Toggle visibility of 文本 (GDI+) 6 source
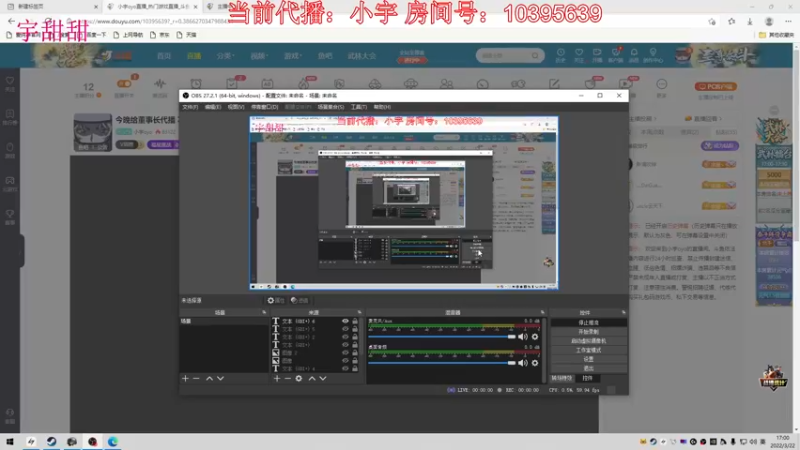800x450 pixels. pos(345,321)
